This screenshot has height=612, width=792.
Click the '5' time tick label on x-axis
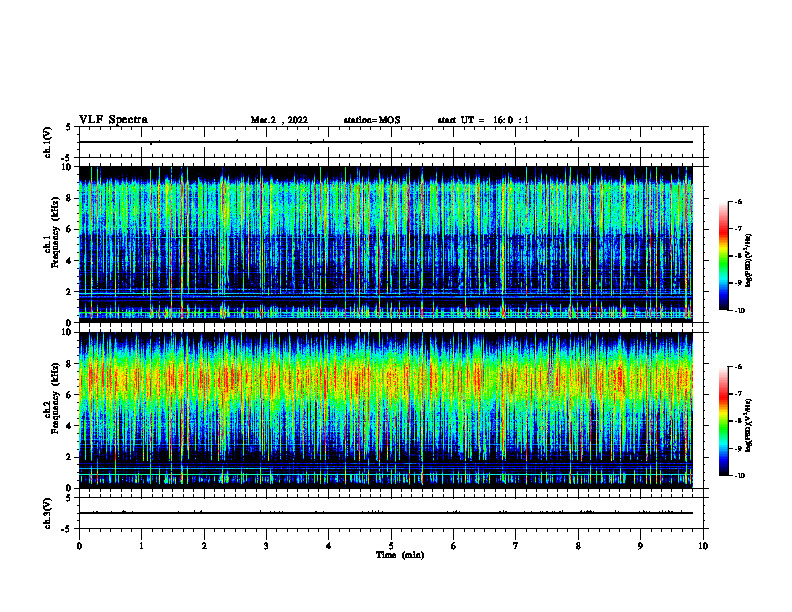point(391,546)
